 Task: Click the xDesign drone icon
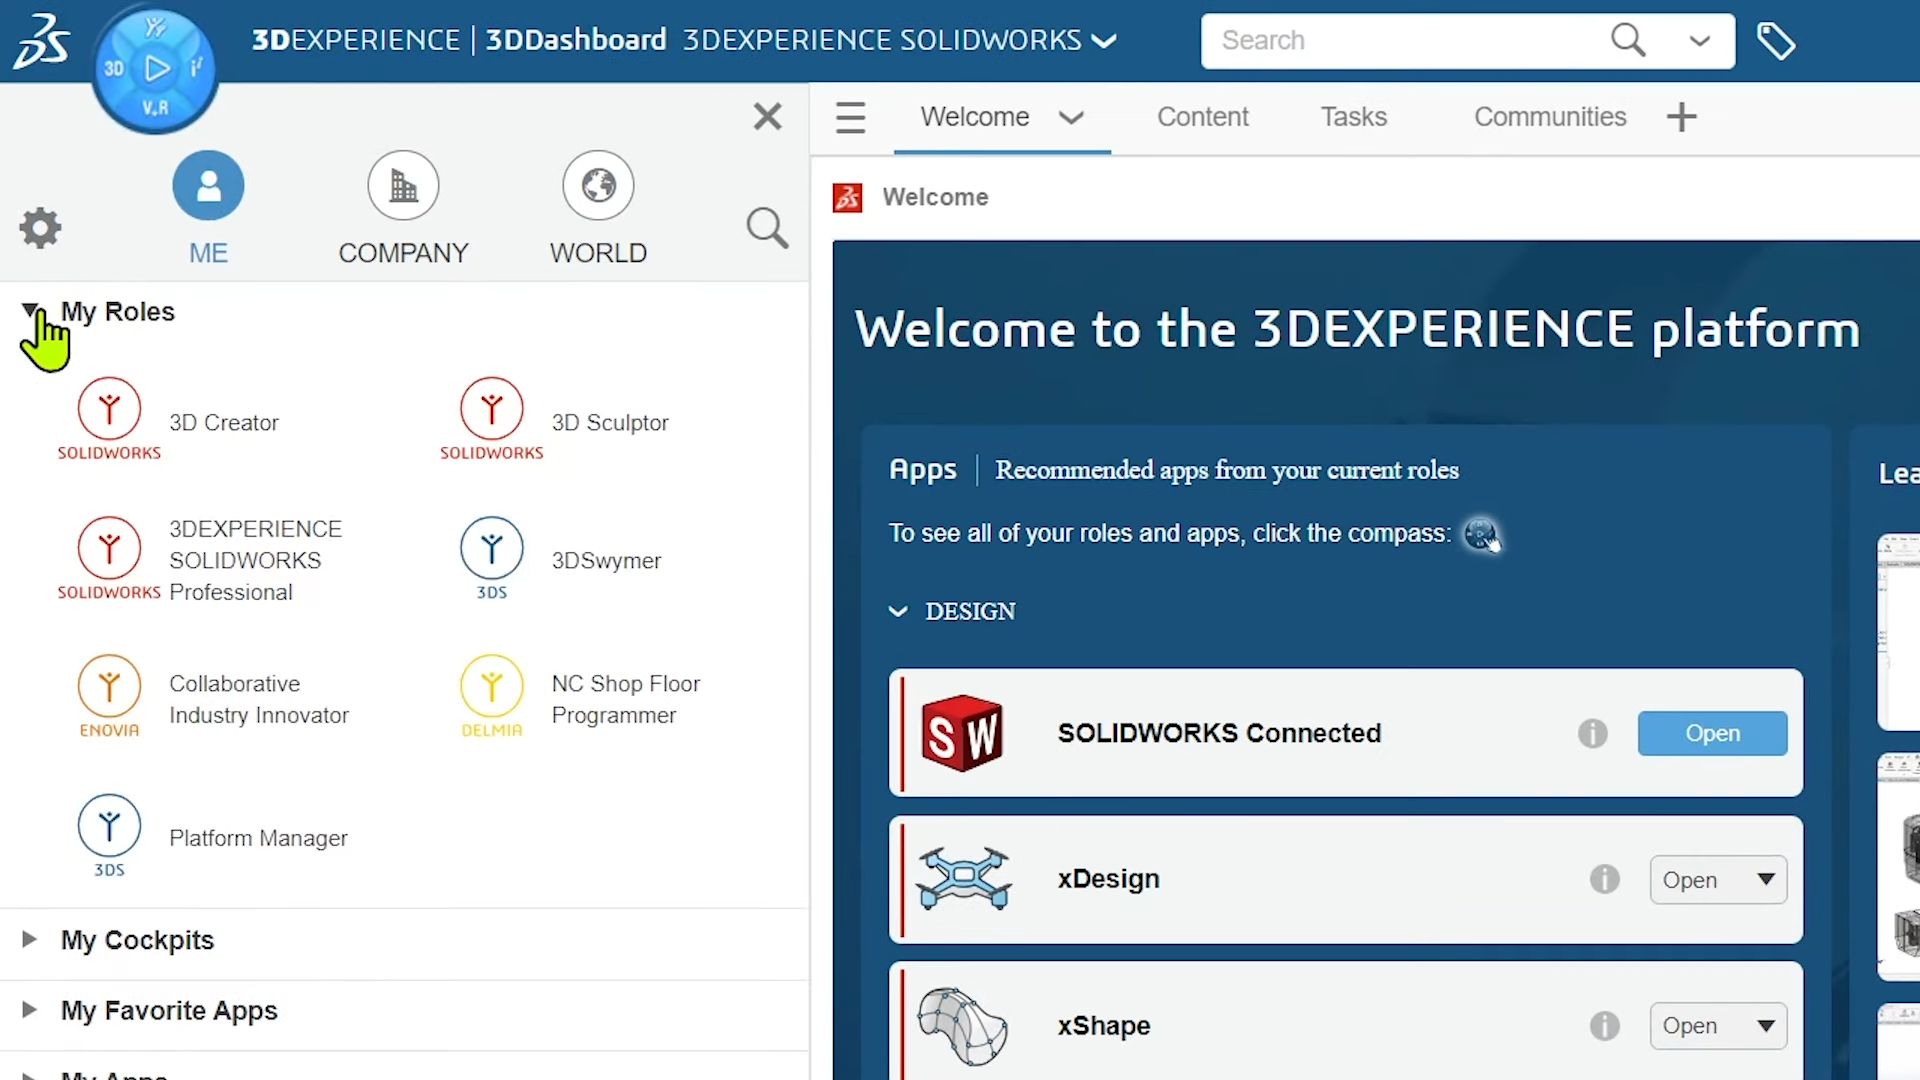[964, 878]
